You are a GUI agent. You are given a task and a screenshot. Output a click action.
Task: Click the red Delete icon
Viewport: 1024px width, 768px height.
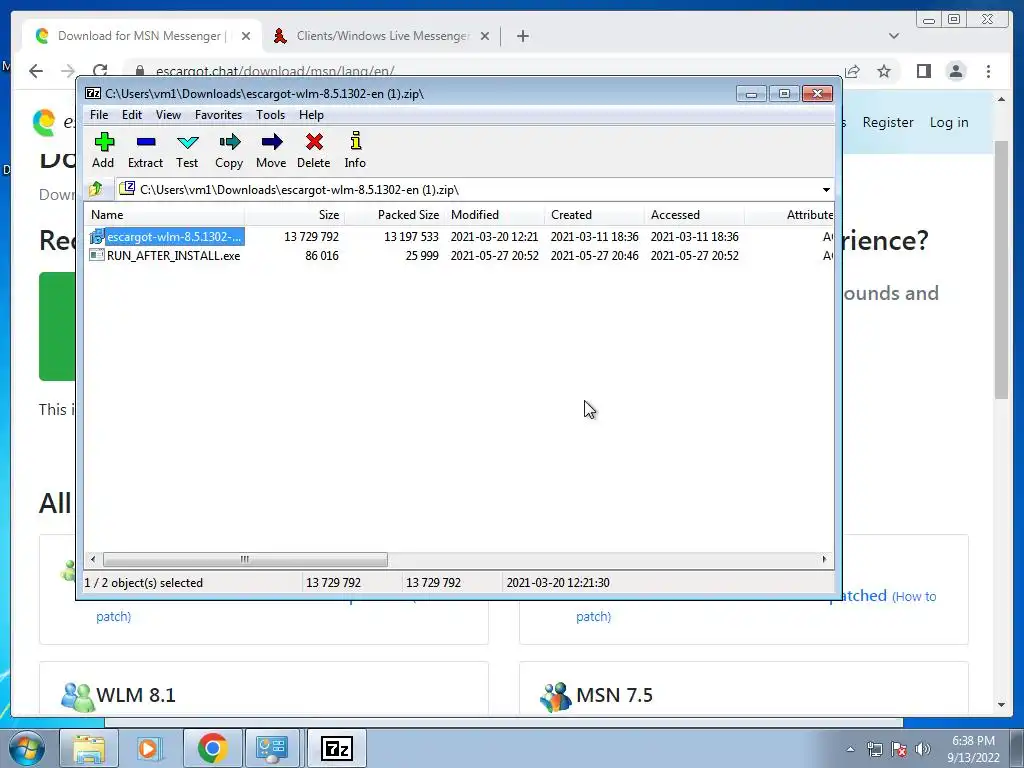coord(313,150)
